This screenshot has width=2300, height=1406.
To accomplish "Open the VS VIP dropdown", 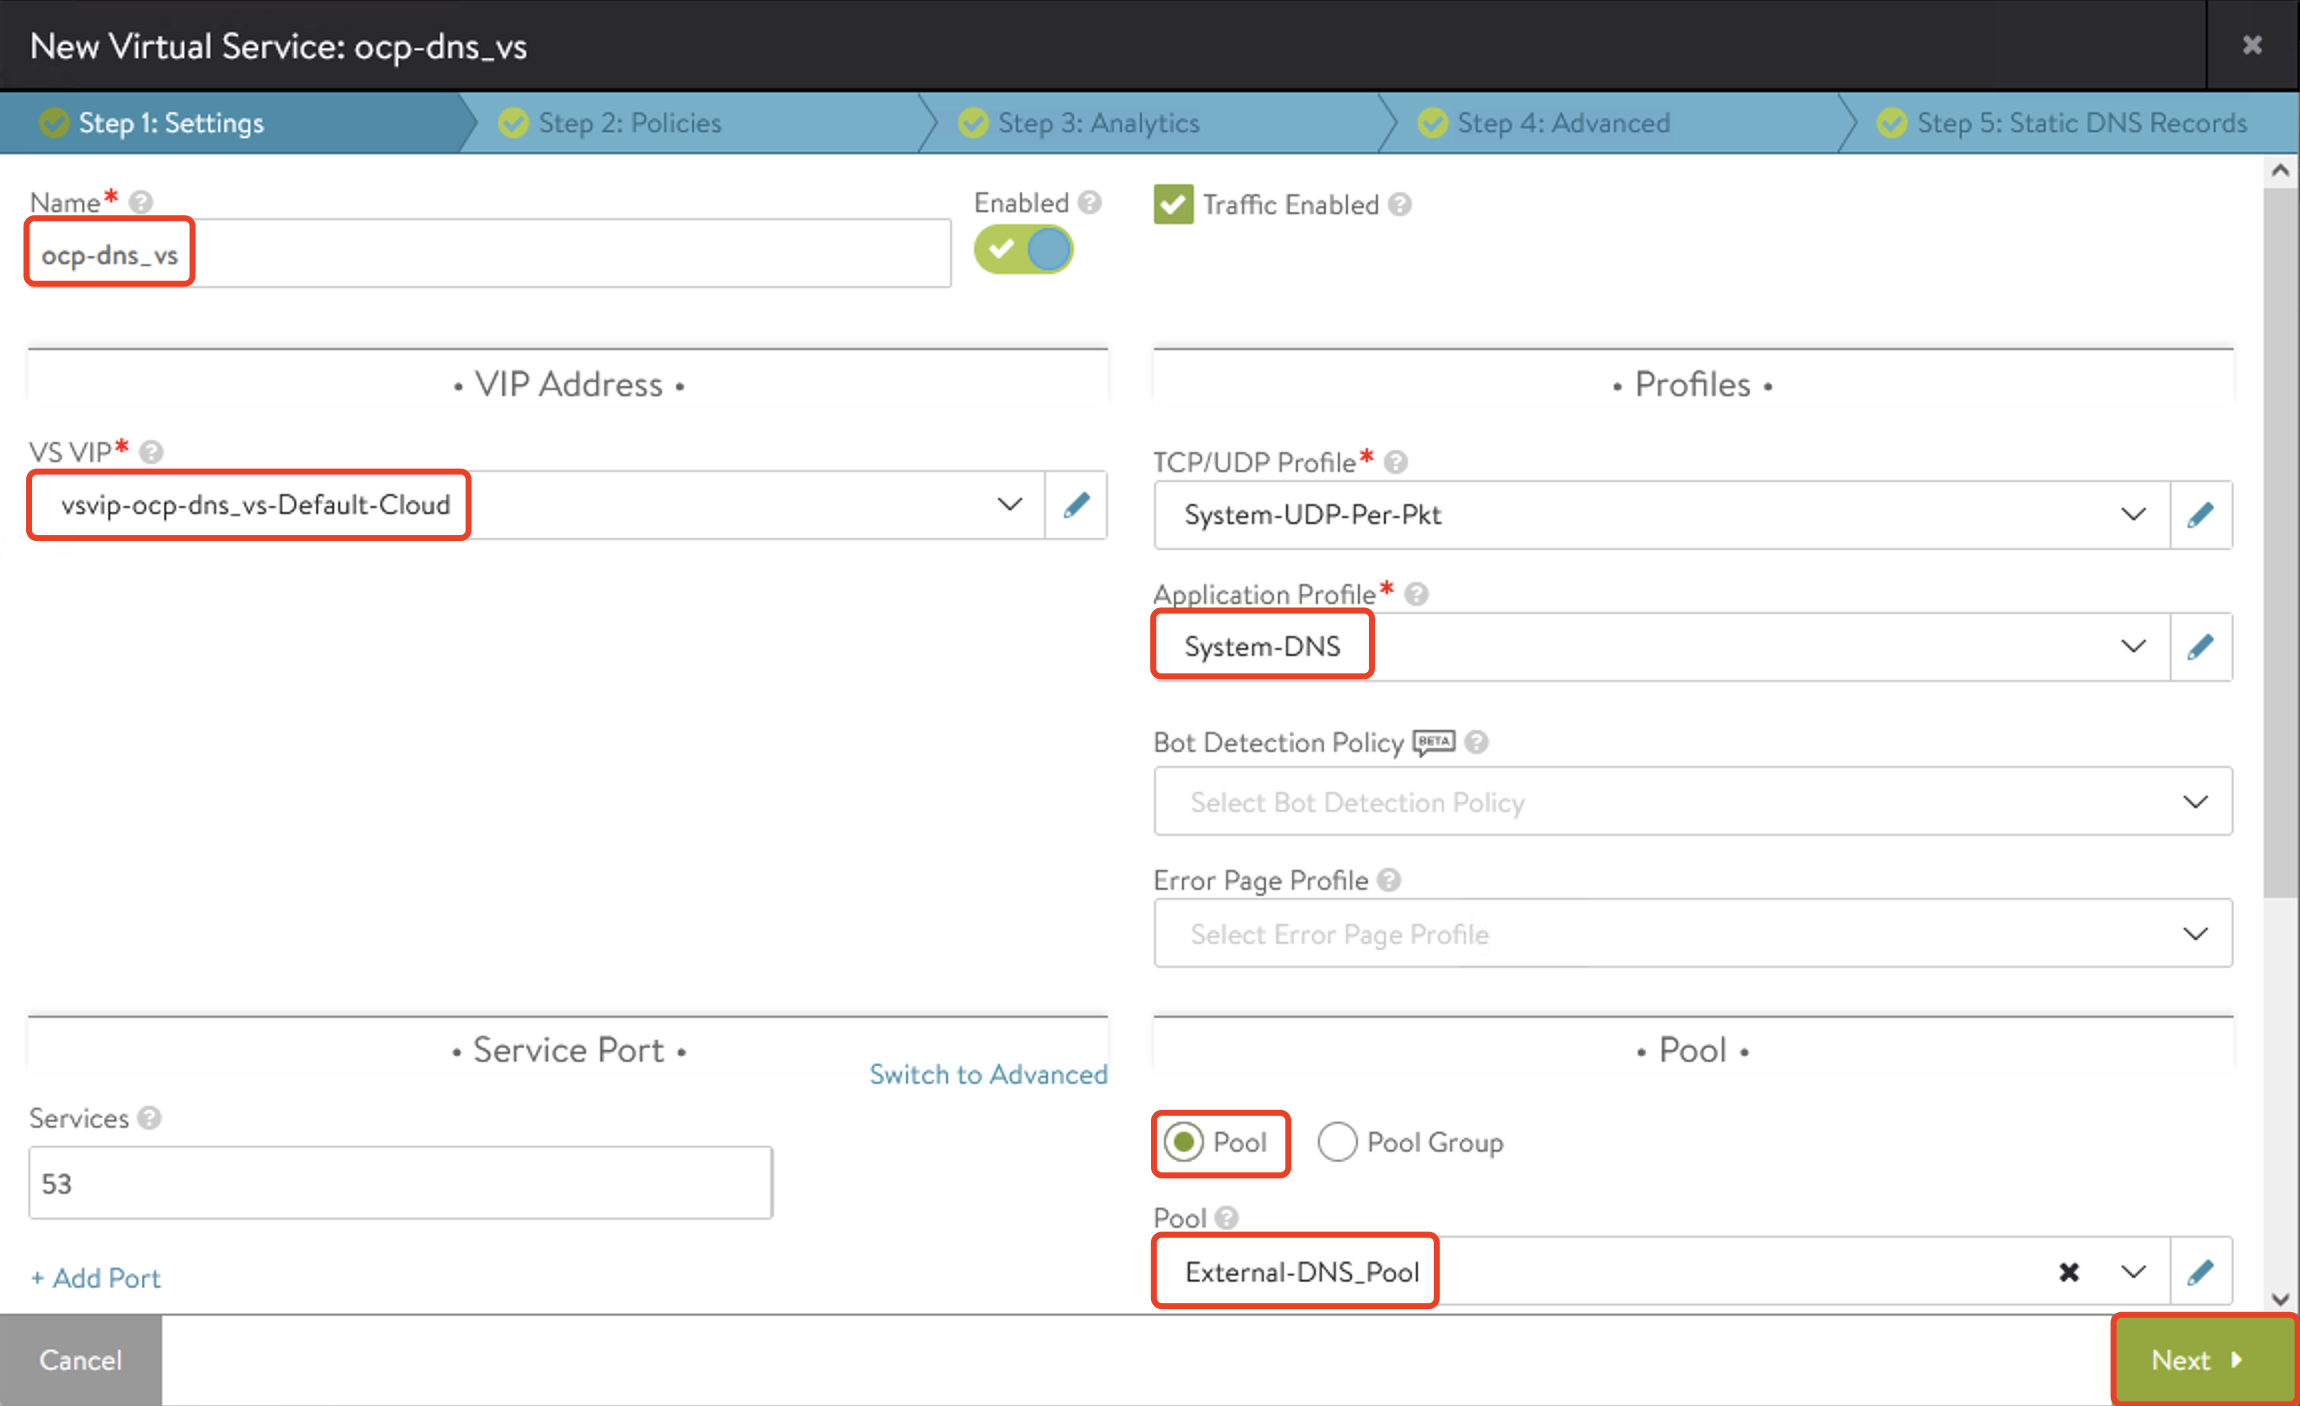I will pos(1010,505).
